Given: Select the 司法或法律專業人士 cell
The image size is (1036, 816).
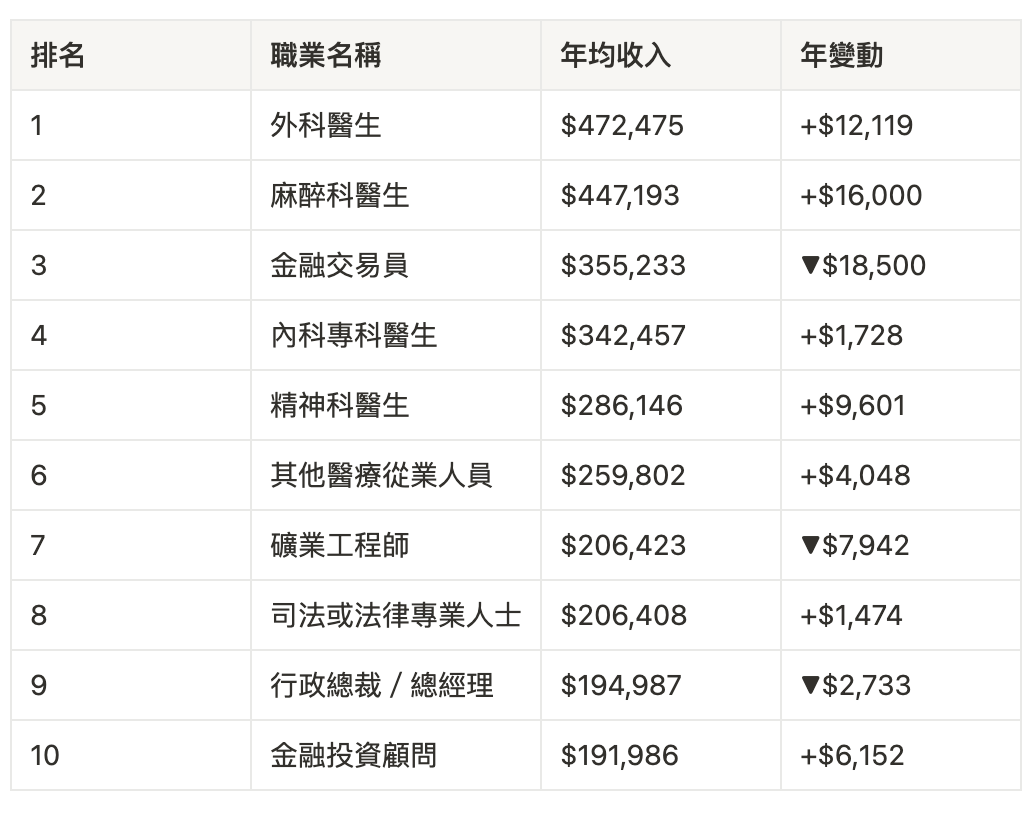Looking at the screenshot, I should coord(396,615).
